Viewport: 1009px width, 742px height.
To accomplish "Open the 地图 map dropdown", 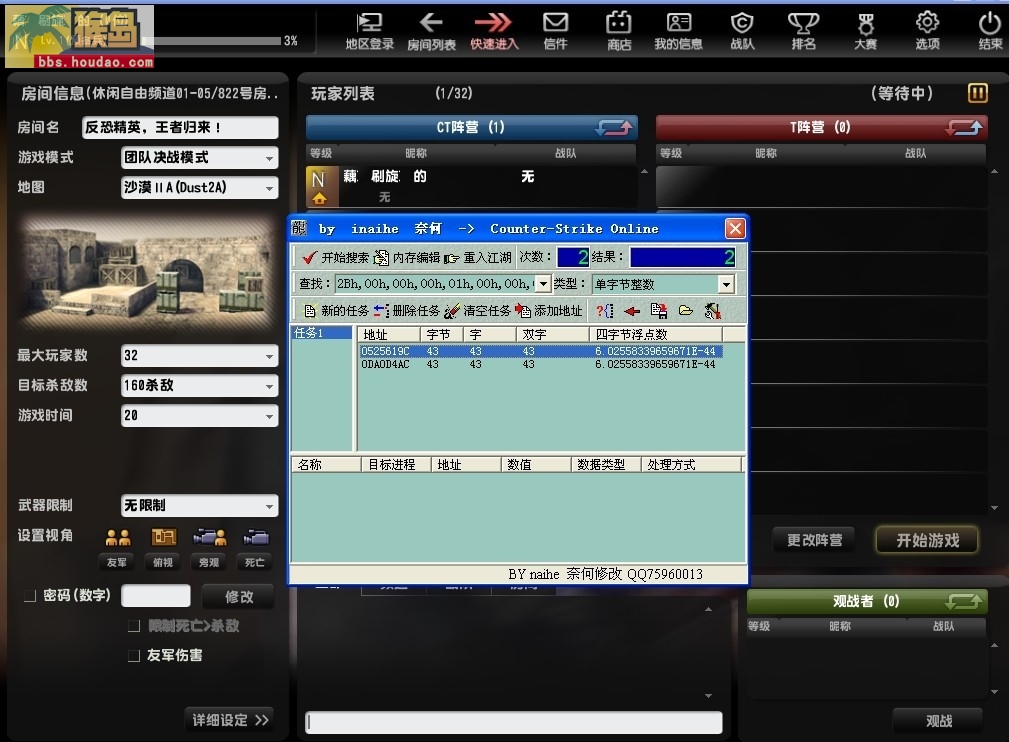I will point(199,188).
